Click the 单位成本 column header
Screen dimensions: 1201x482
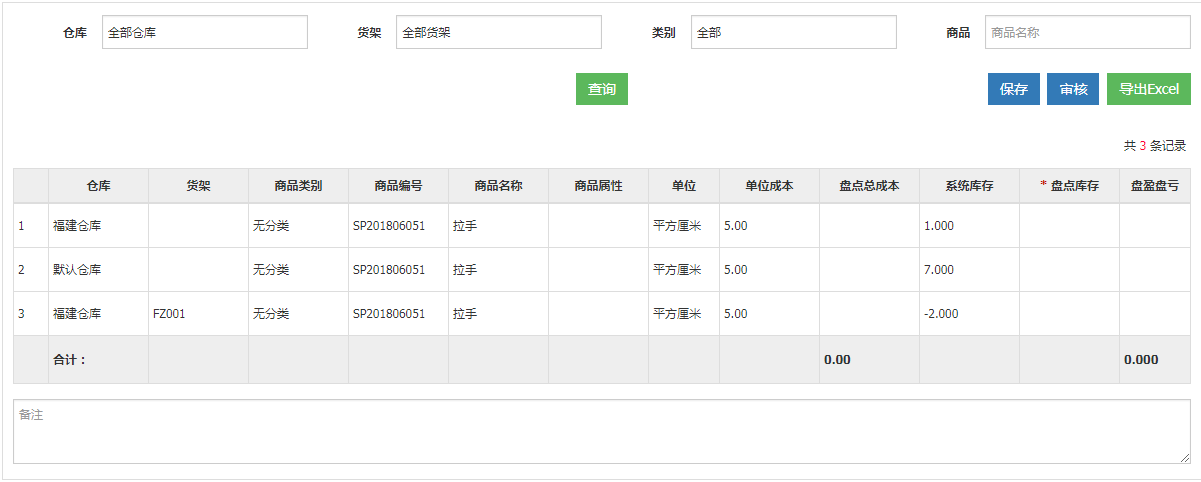coord(769,186)
